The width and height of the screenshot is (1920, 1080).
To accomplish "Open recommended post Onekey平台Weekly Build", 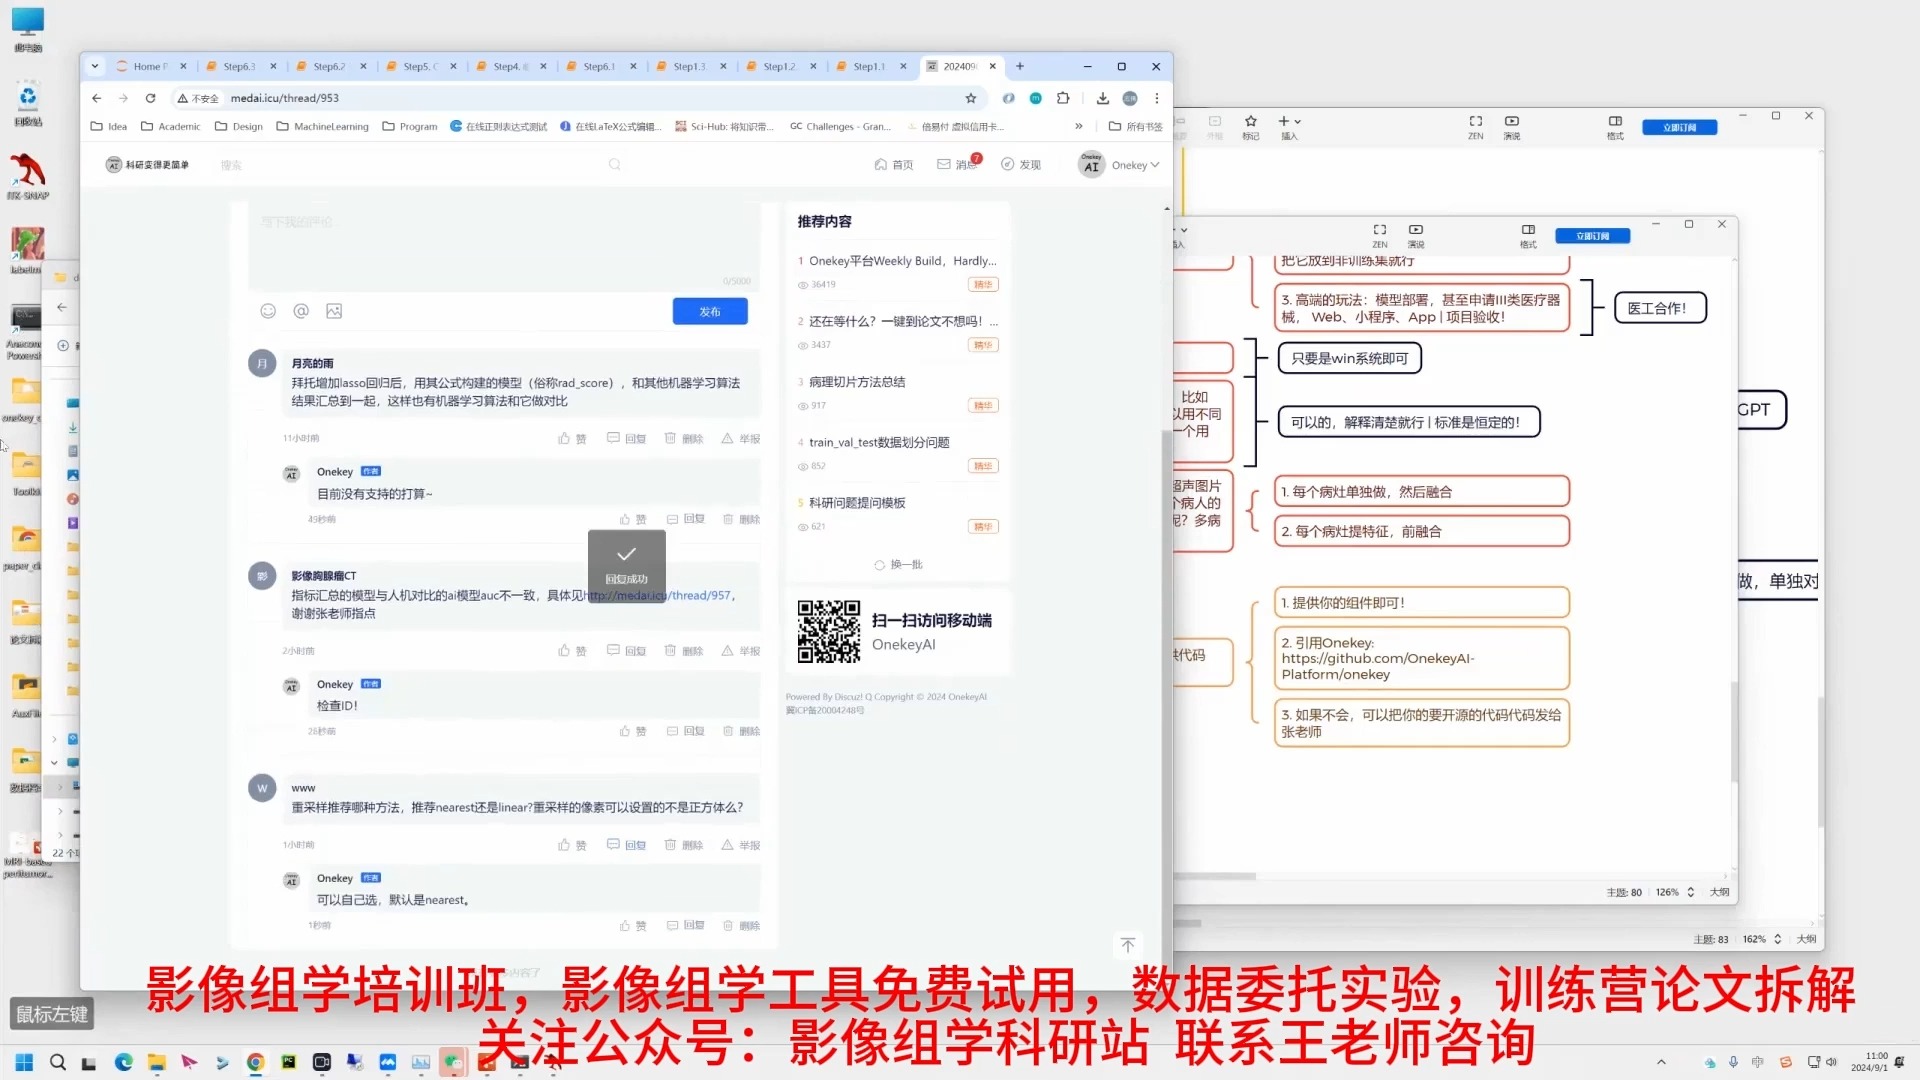I will pyautogui.click(x=902, y=261).
